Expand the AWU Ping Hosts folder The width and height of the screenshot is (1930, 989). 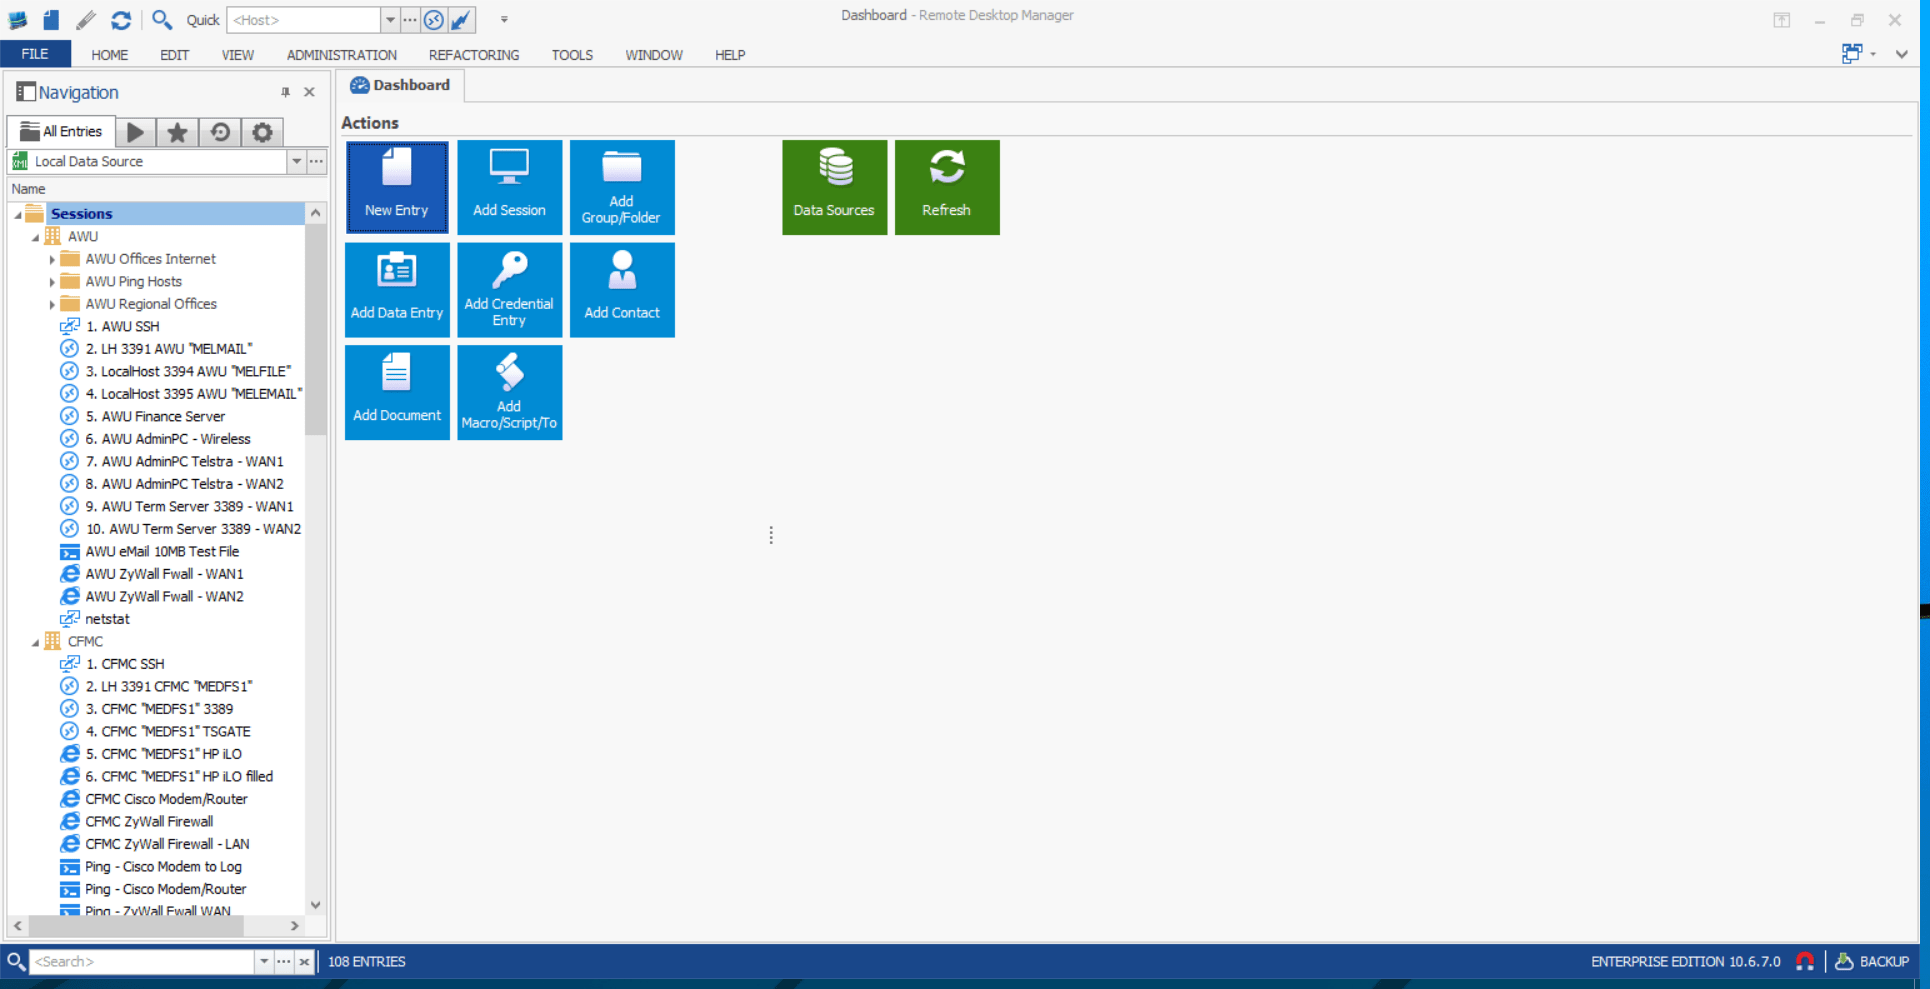[x=52, y=282]
